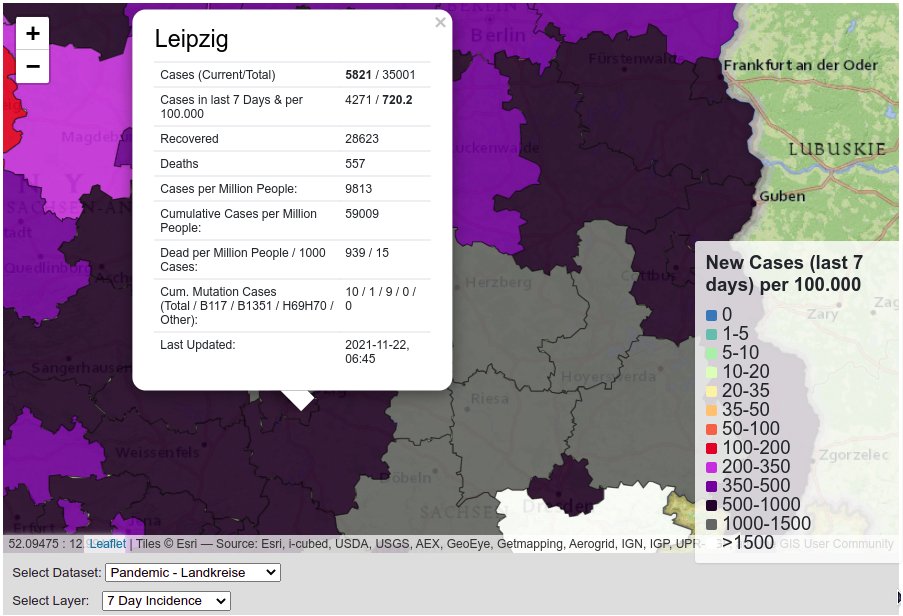Image resolution: width=903 pixels, height=616 pixels.
Task: Click the 9813 cases per million value
Action: click(x=358, y=189)
